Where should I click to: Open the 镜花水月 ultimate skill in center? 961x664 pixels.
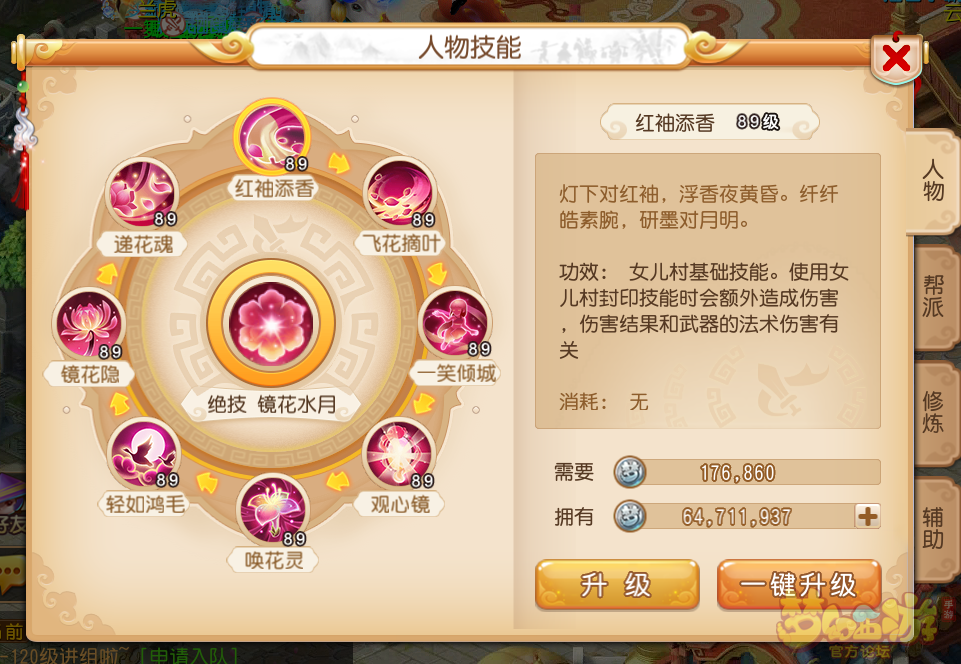(271, 323)
